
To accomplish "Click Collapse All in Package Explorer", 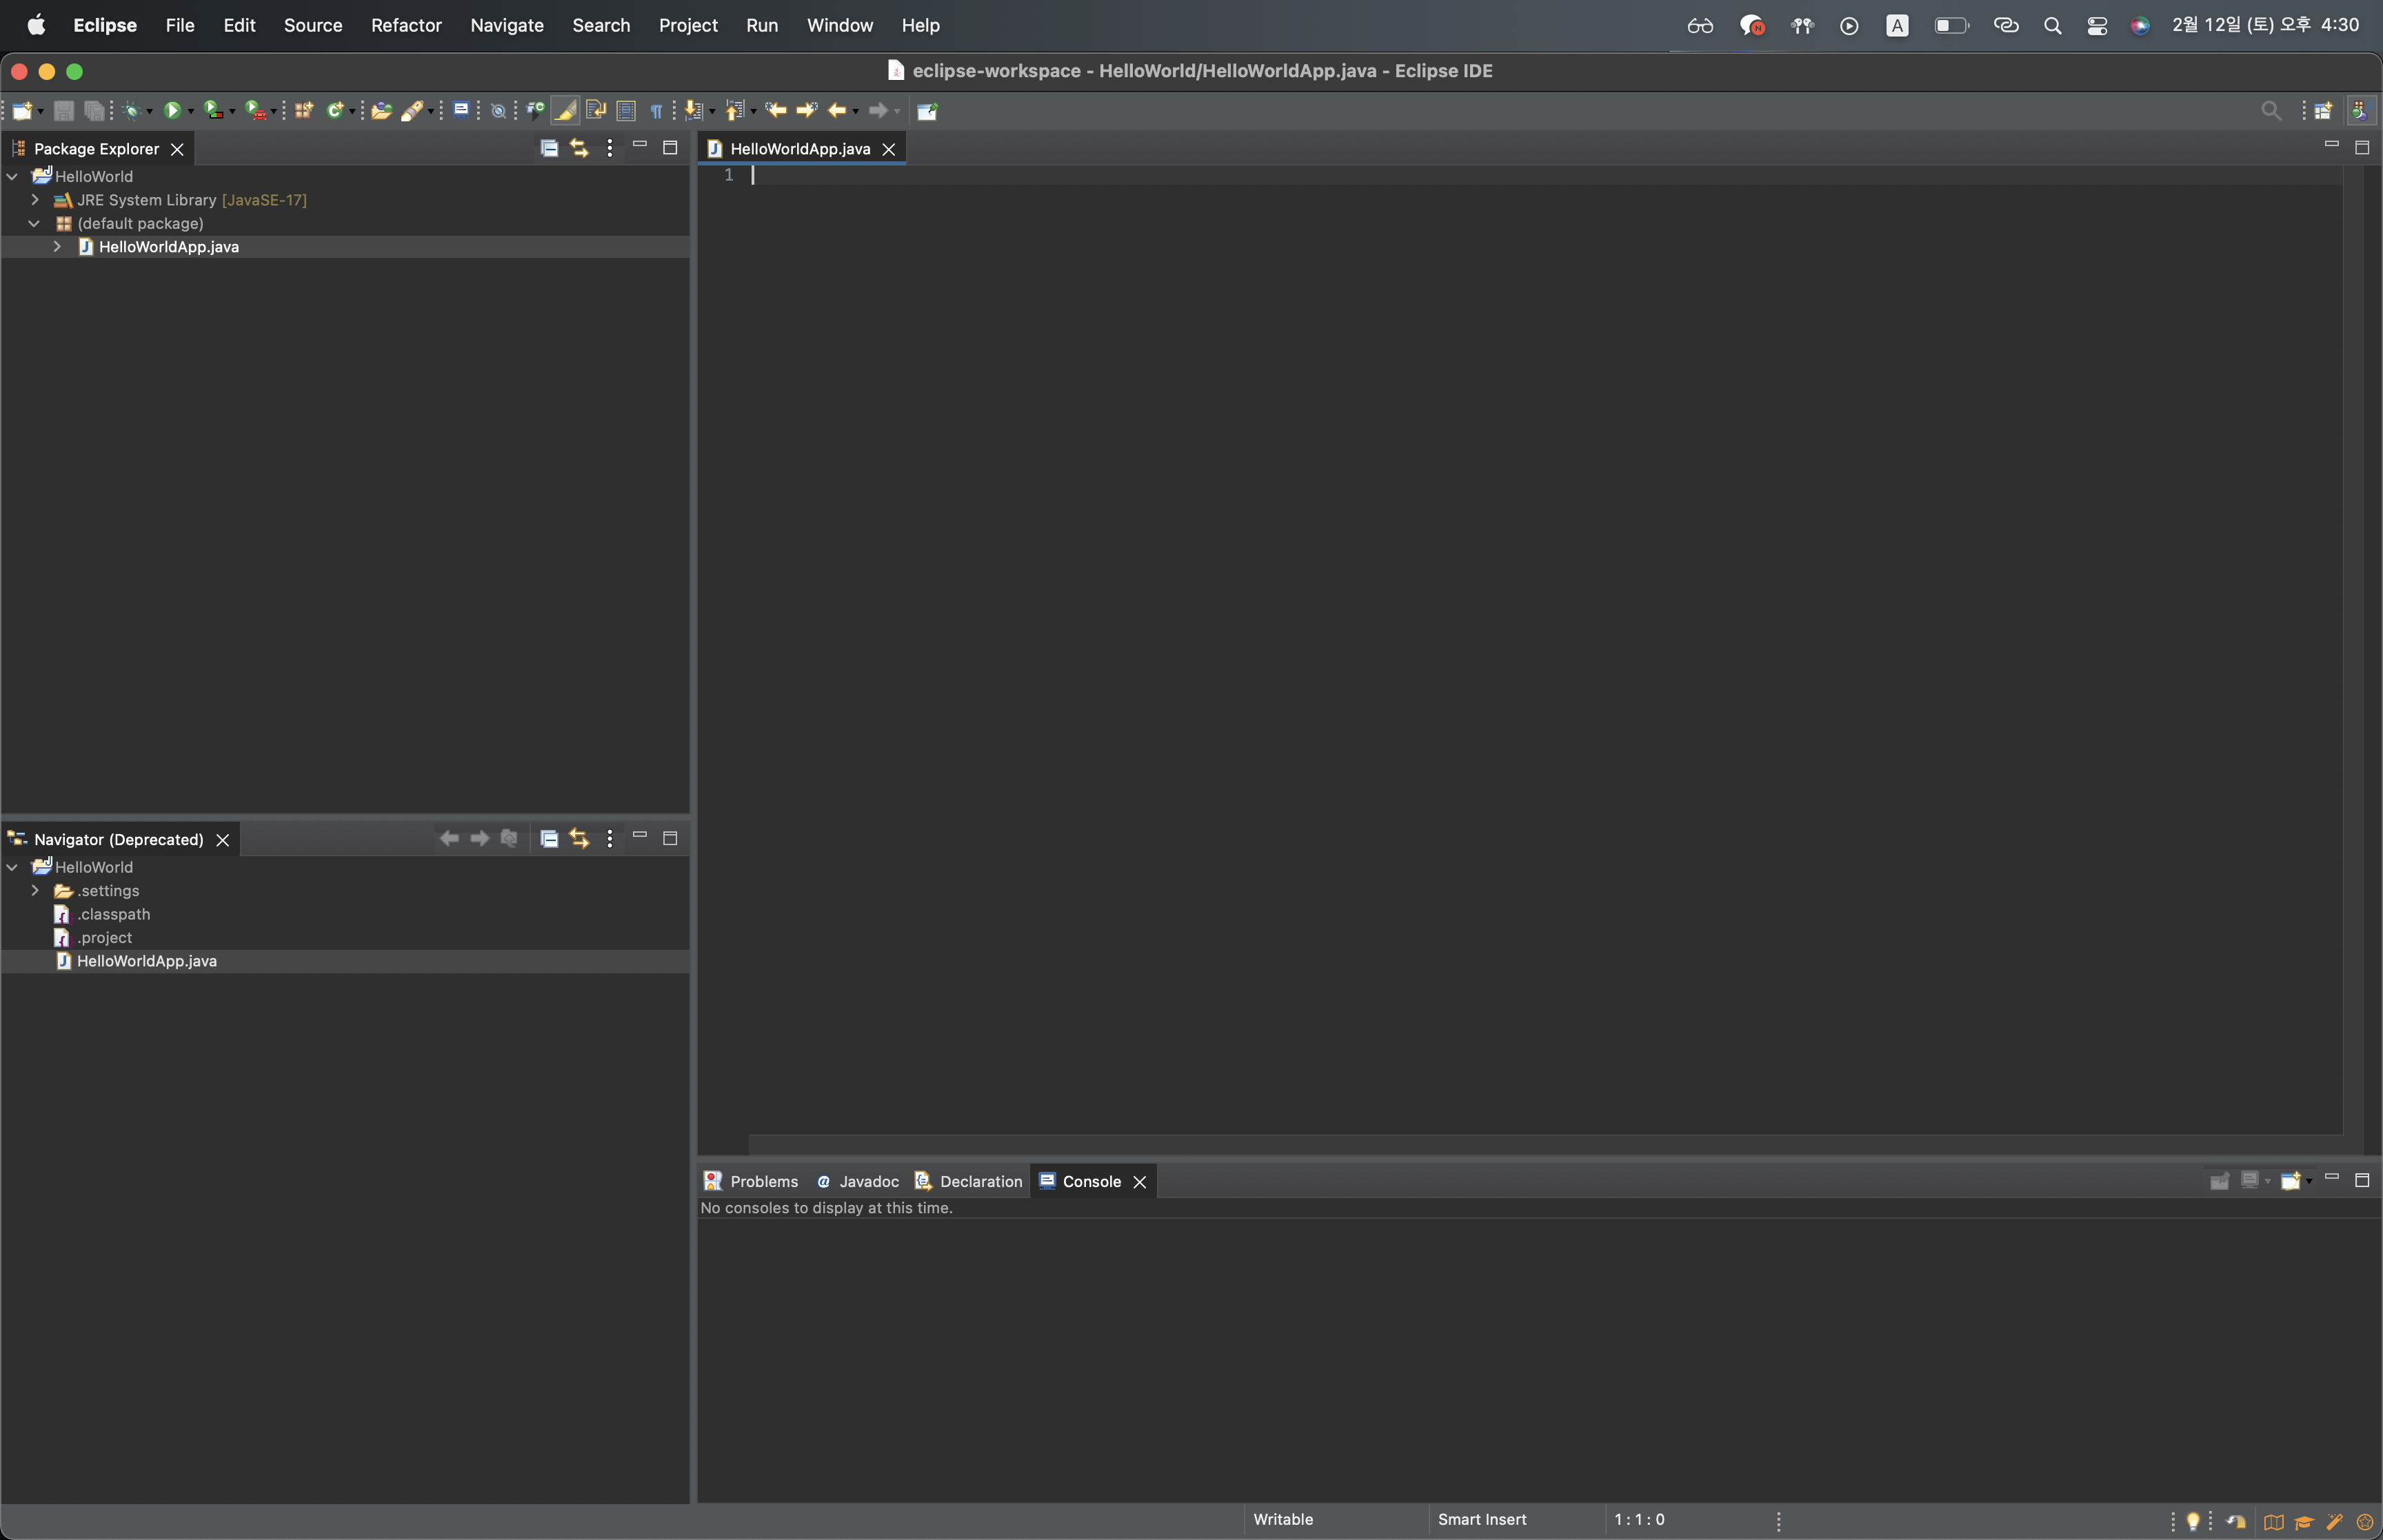I will pos(549,148).
